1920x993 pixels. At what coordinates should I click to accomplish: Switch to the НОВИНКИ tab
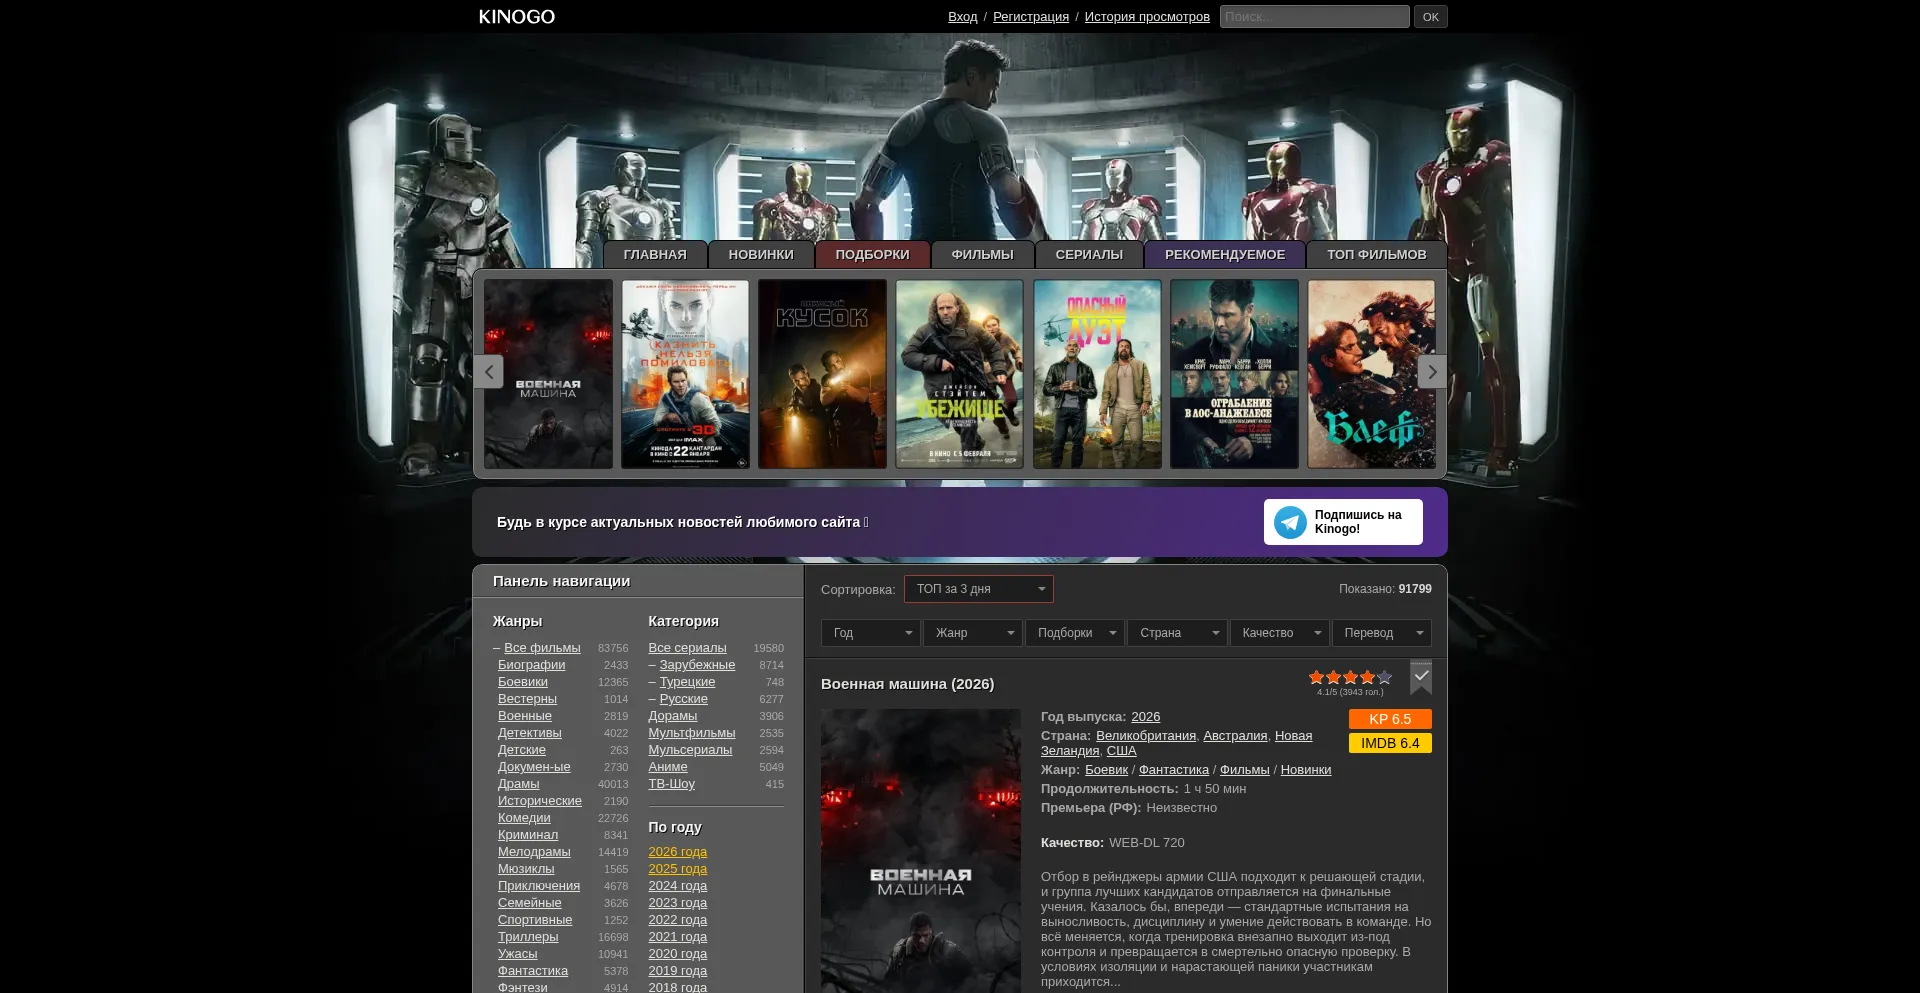(761, 255)
